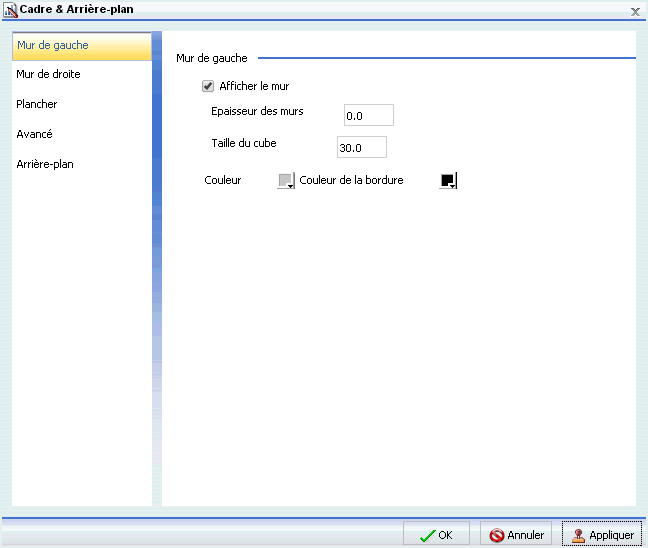Click the dialog title bar chart icon
The width and height of the screenshot is (648, 548).
coord(10,10)
